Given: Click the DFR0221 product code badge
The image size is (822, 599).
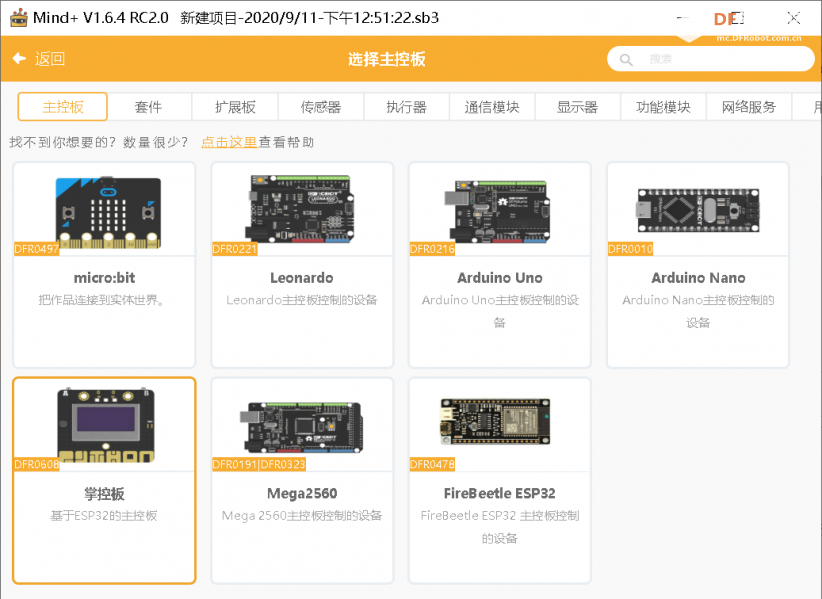Looking at the screenshot, I should click(234, 249).
